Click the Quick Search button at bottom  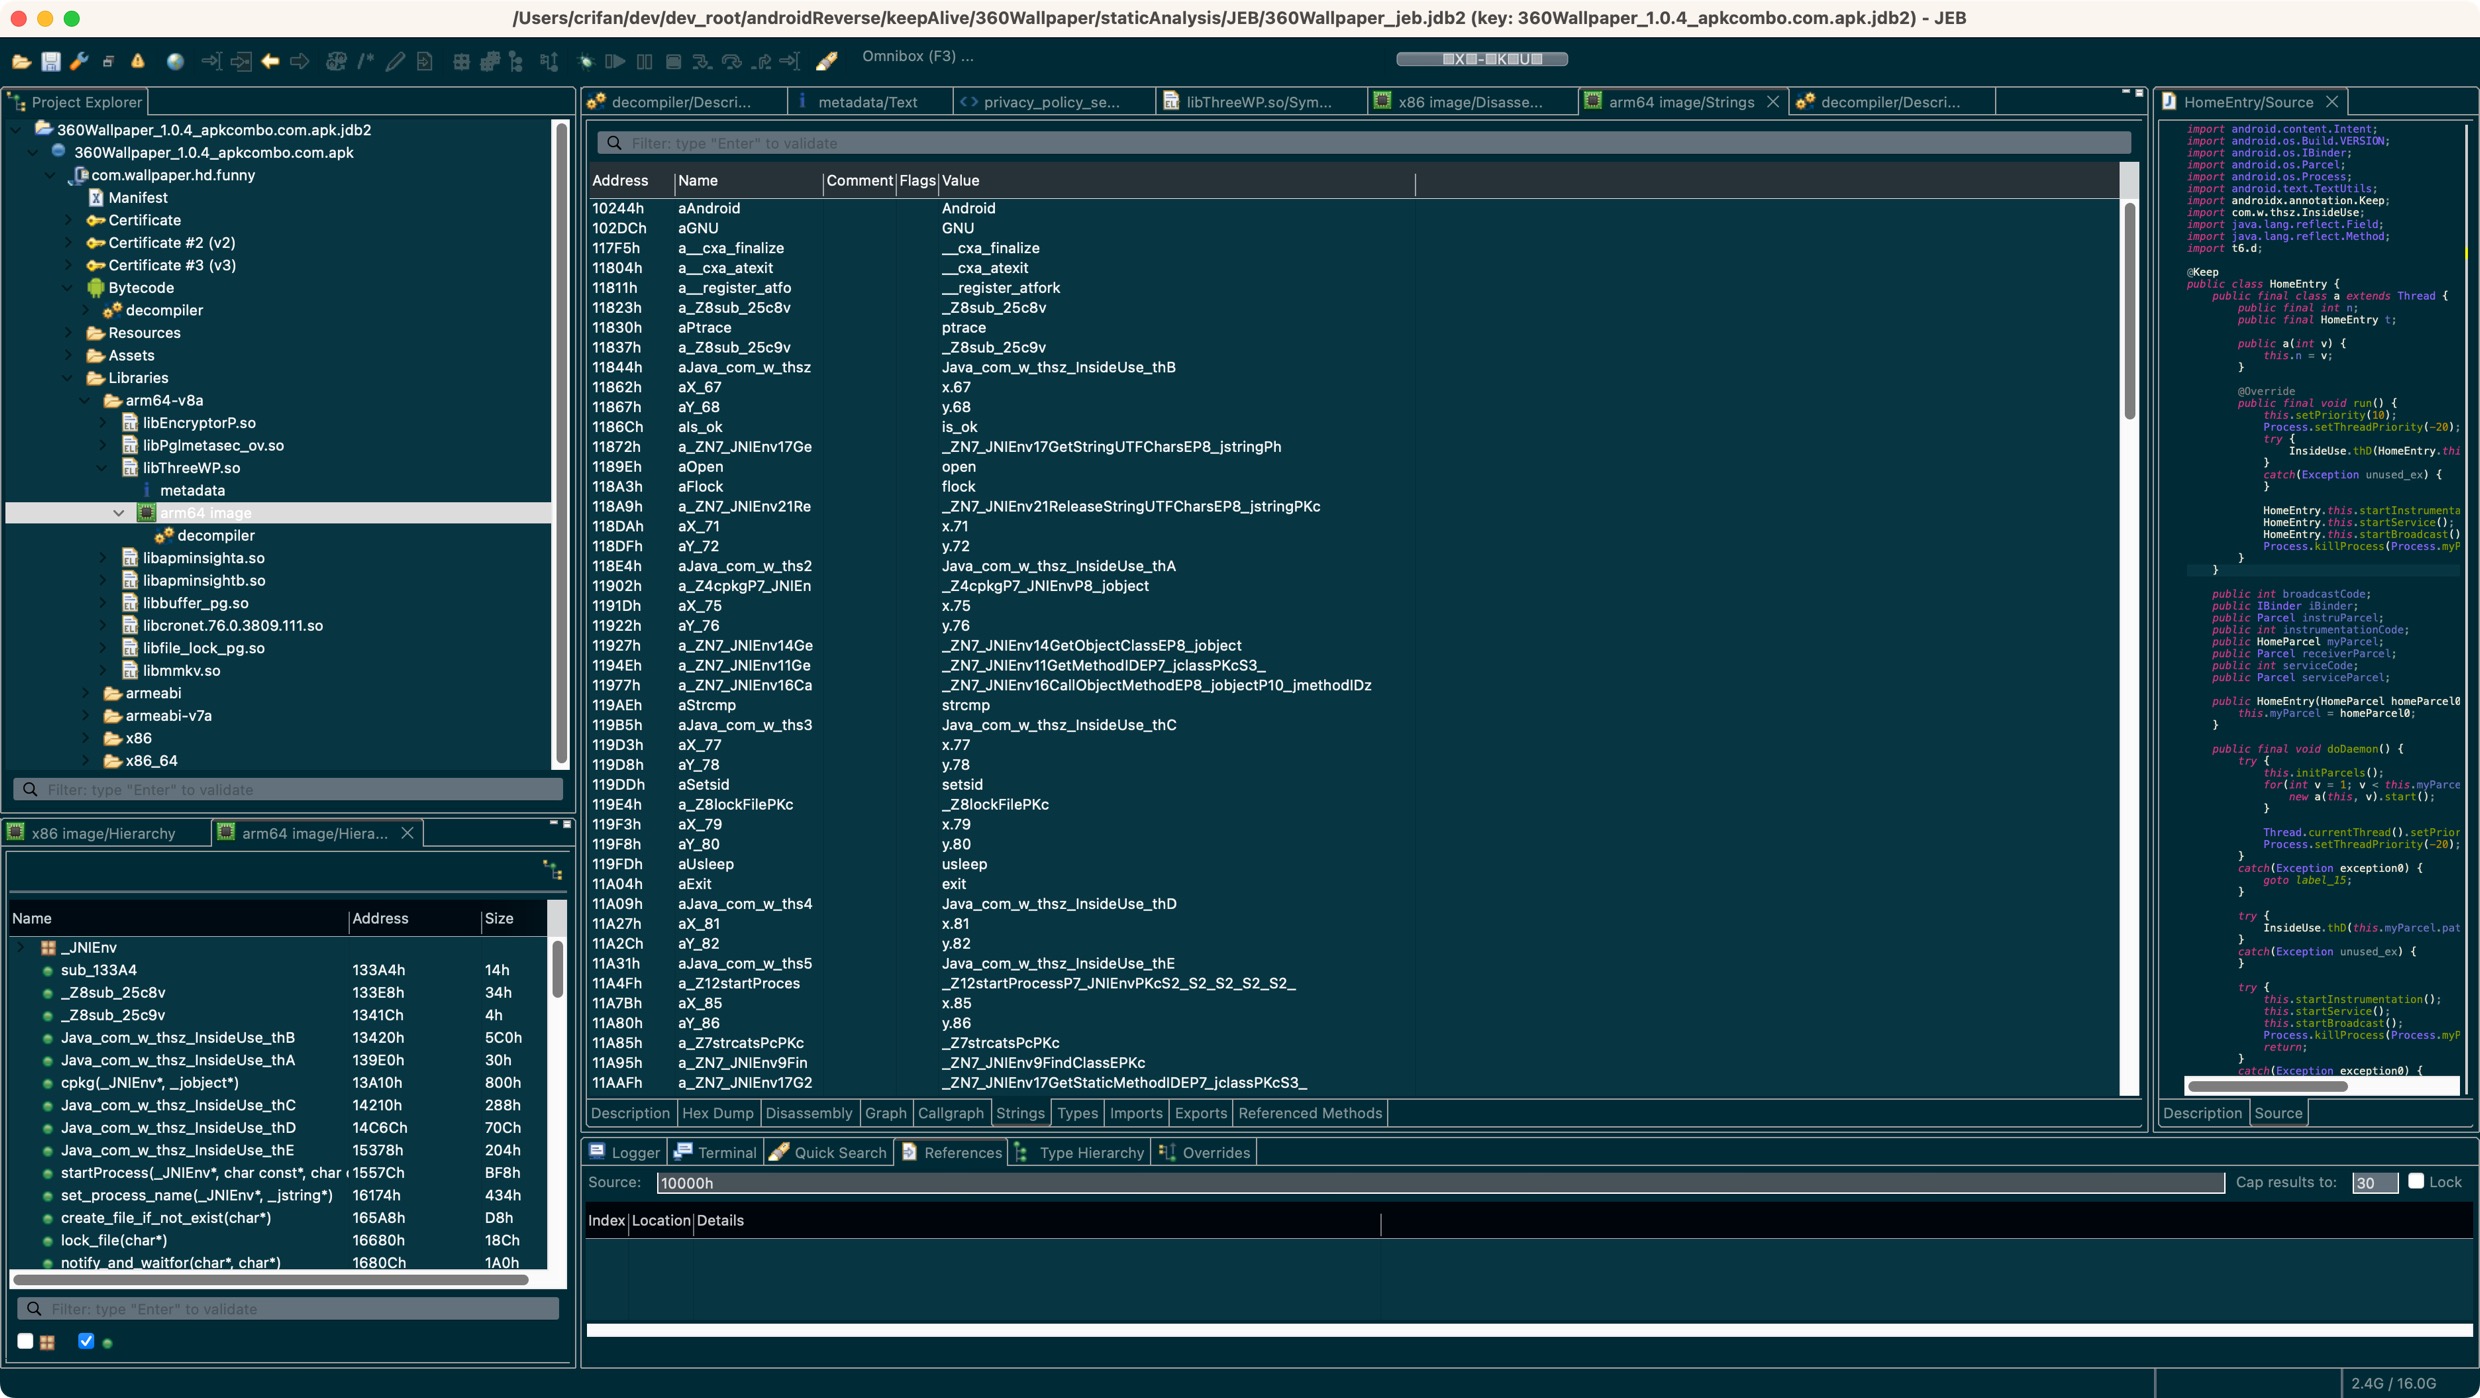[830, 1153]
